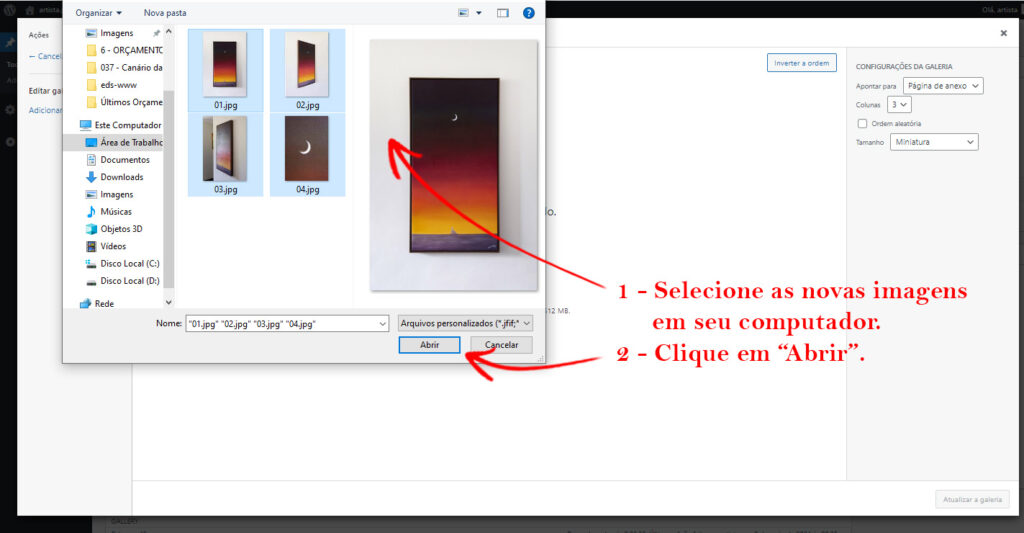The image size is (1024, 533).
Task: Select the 01.jpg thumbnail
Action: pos(225,70)
